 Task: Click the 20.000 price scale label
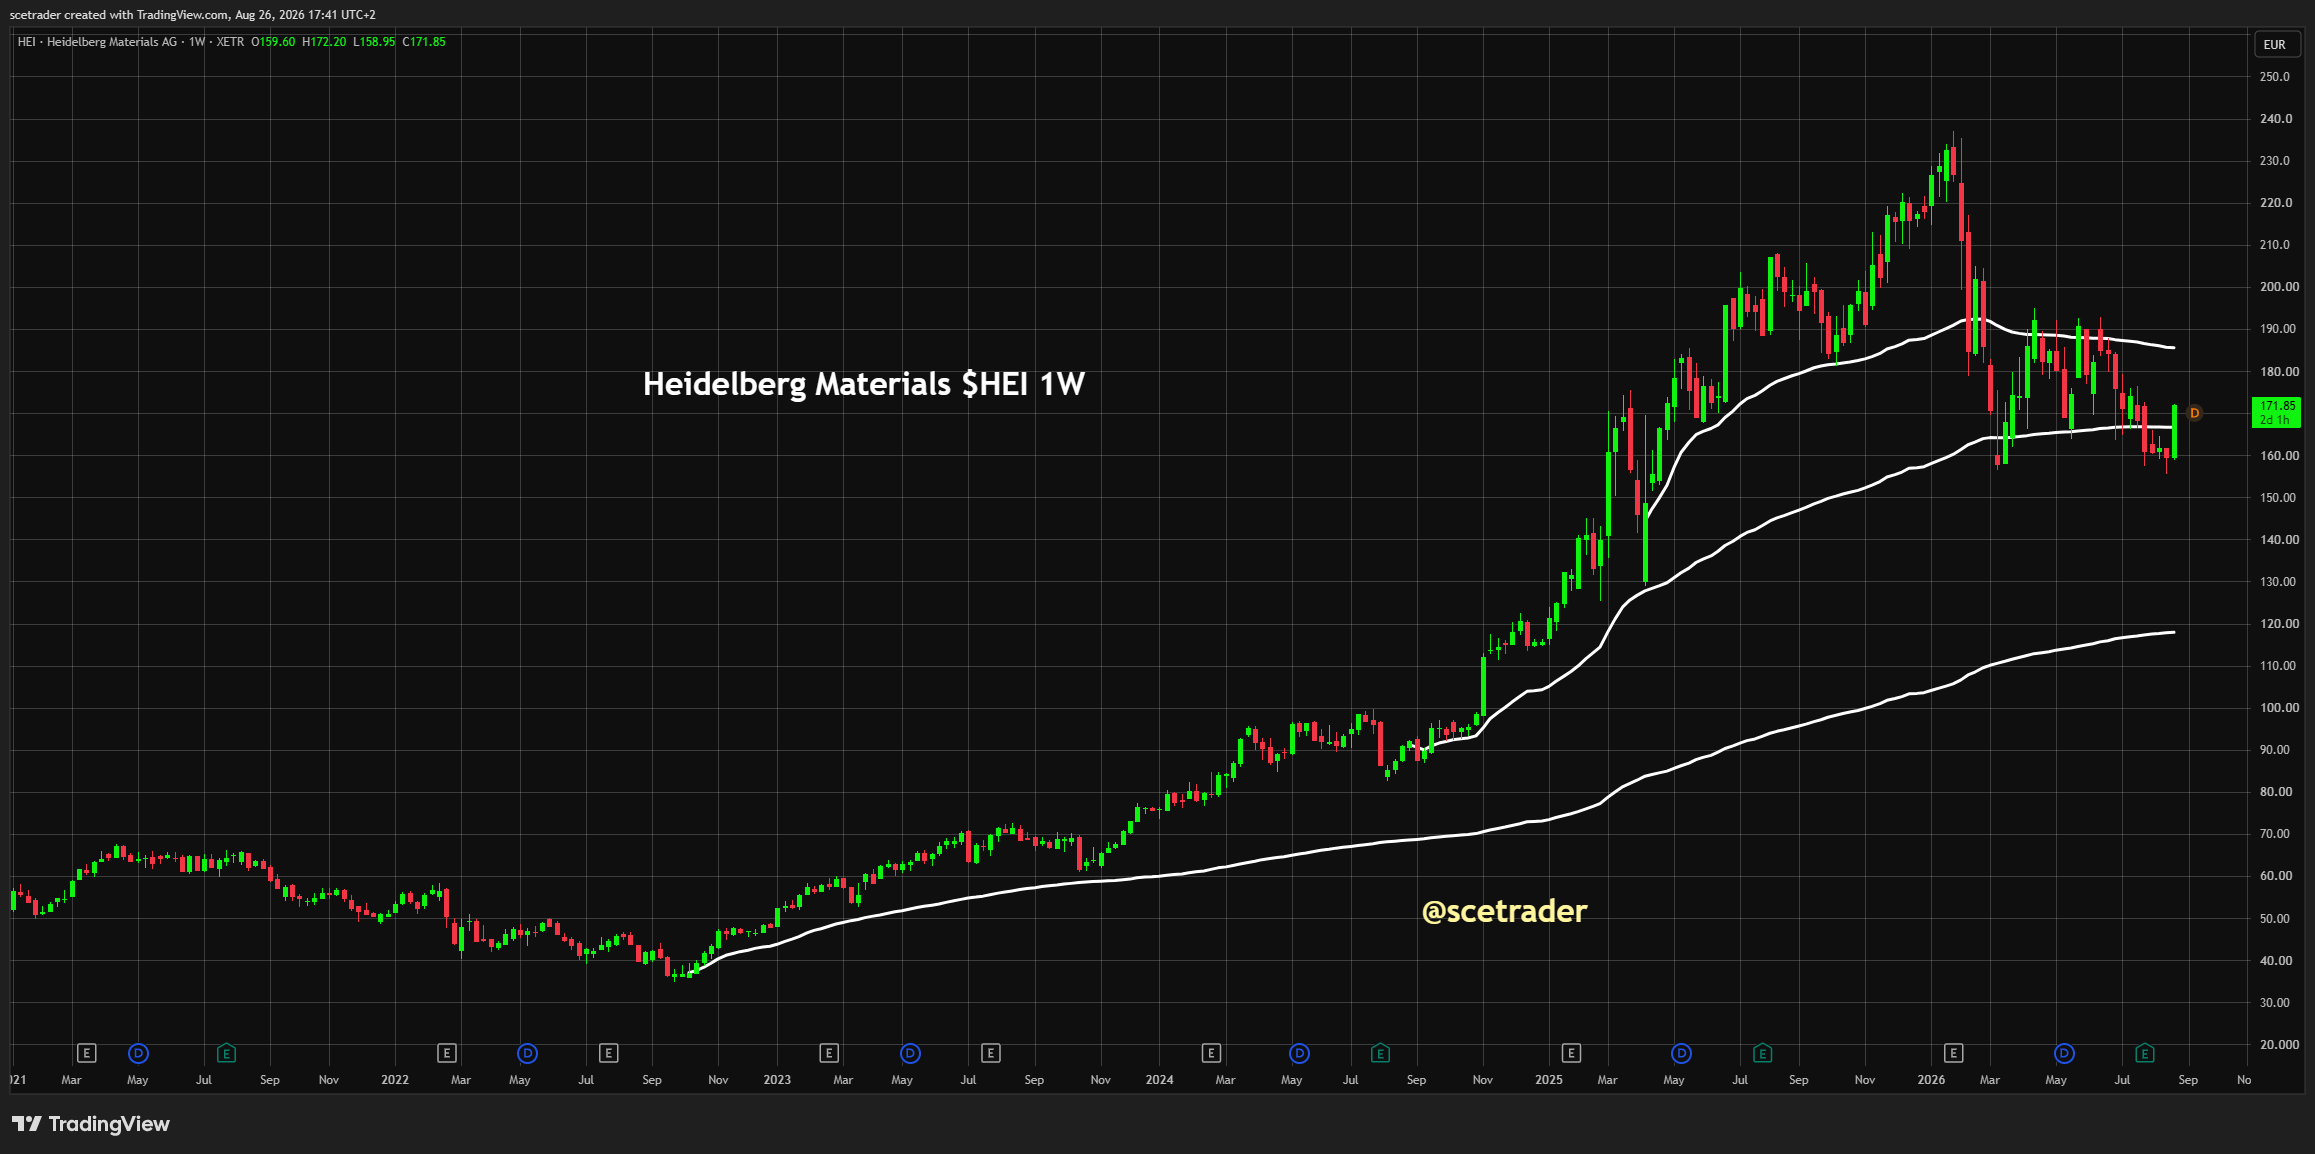click(2279, 1045)
